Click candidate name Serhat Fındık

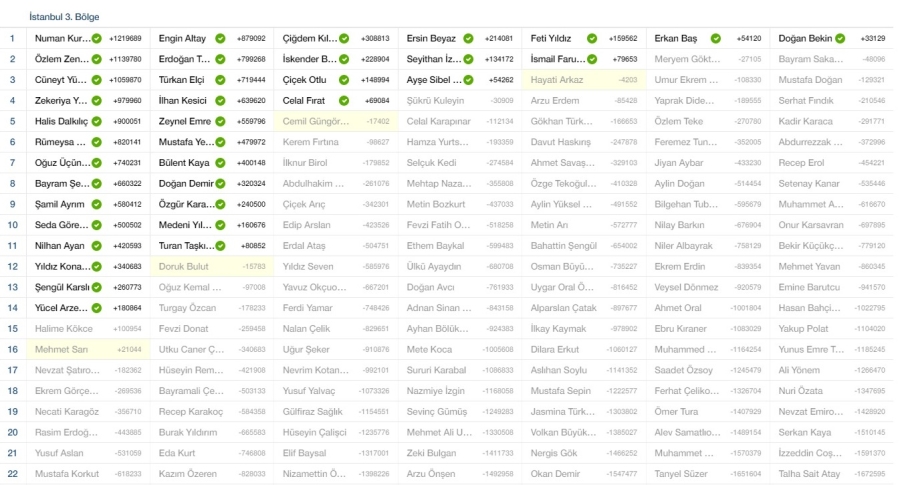click(x=806, y=100)
